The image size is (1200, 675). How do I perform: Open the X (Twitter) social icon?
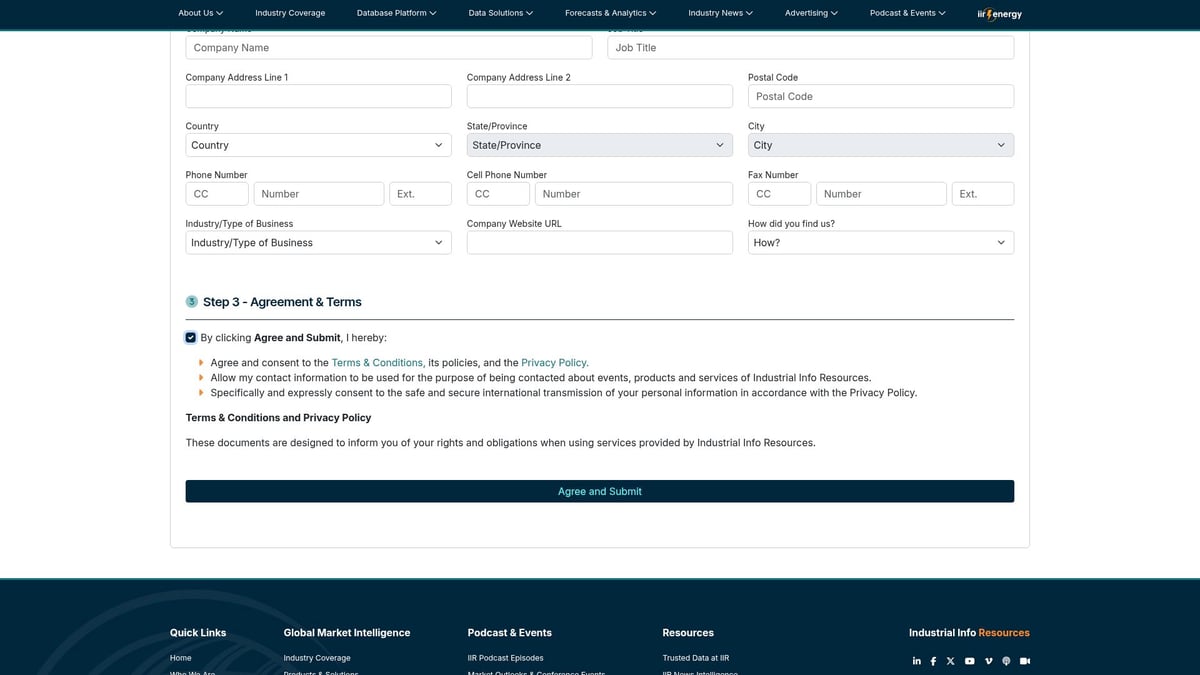tap(951, 661)
